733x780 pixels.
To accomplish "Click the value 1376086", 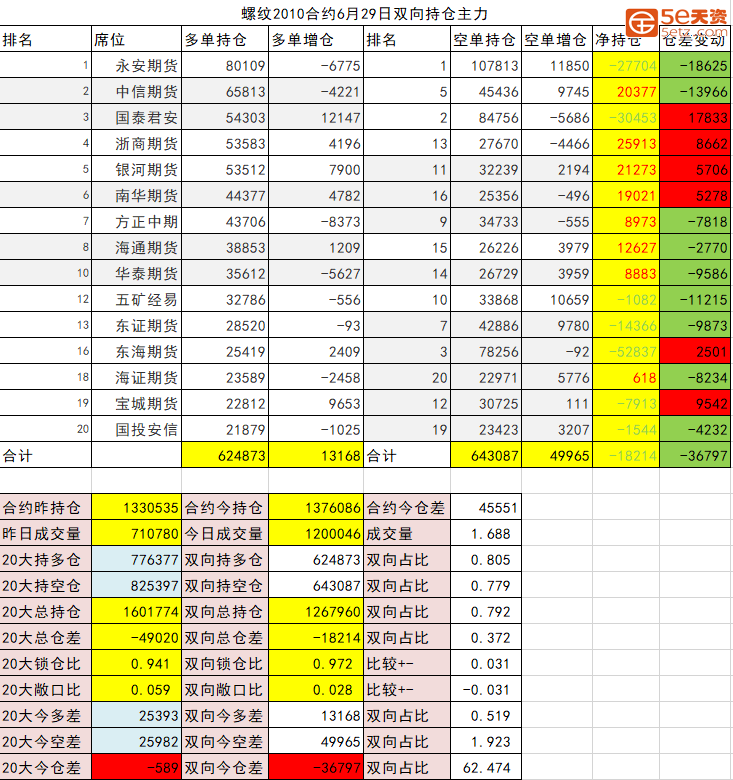I will [316, 507].
